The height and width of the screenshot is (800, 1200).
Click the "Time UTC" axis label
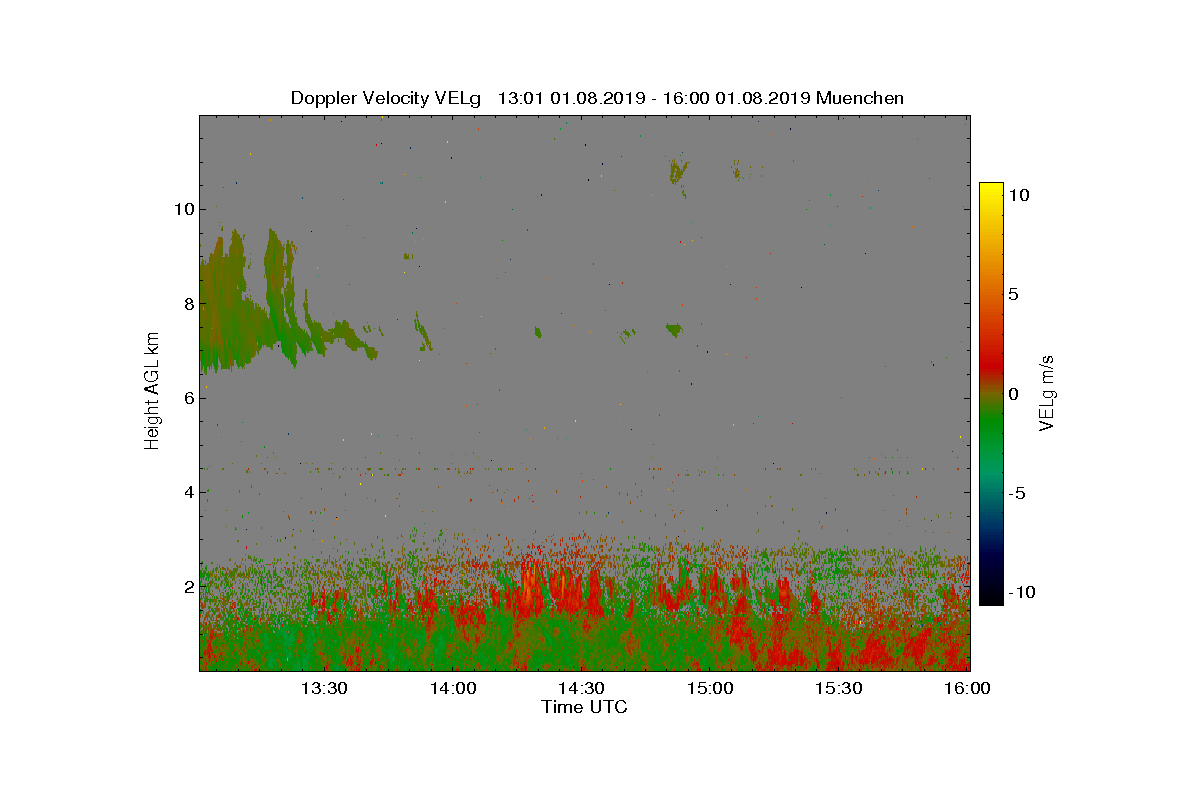coord(584,707)
